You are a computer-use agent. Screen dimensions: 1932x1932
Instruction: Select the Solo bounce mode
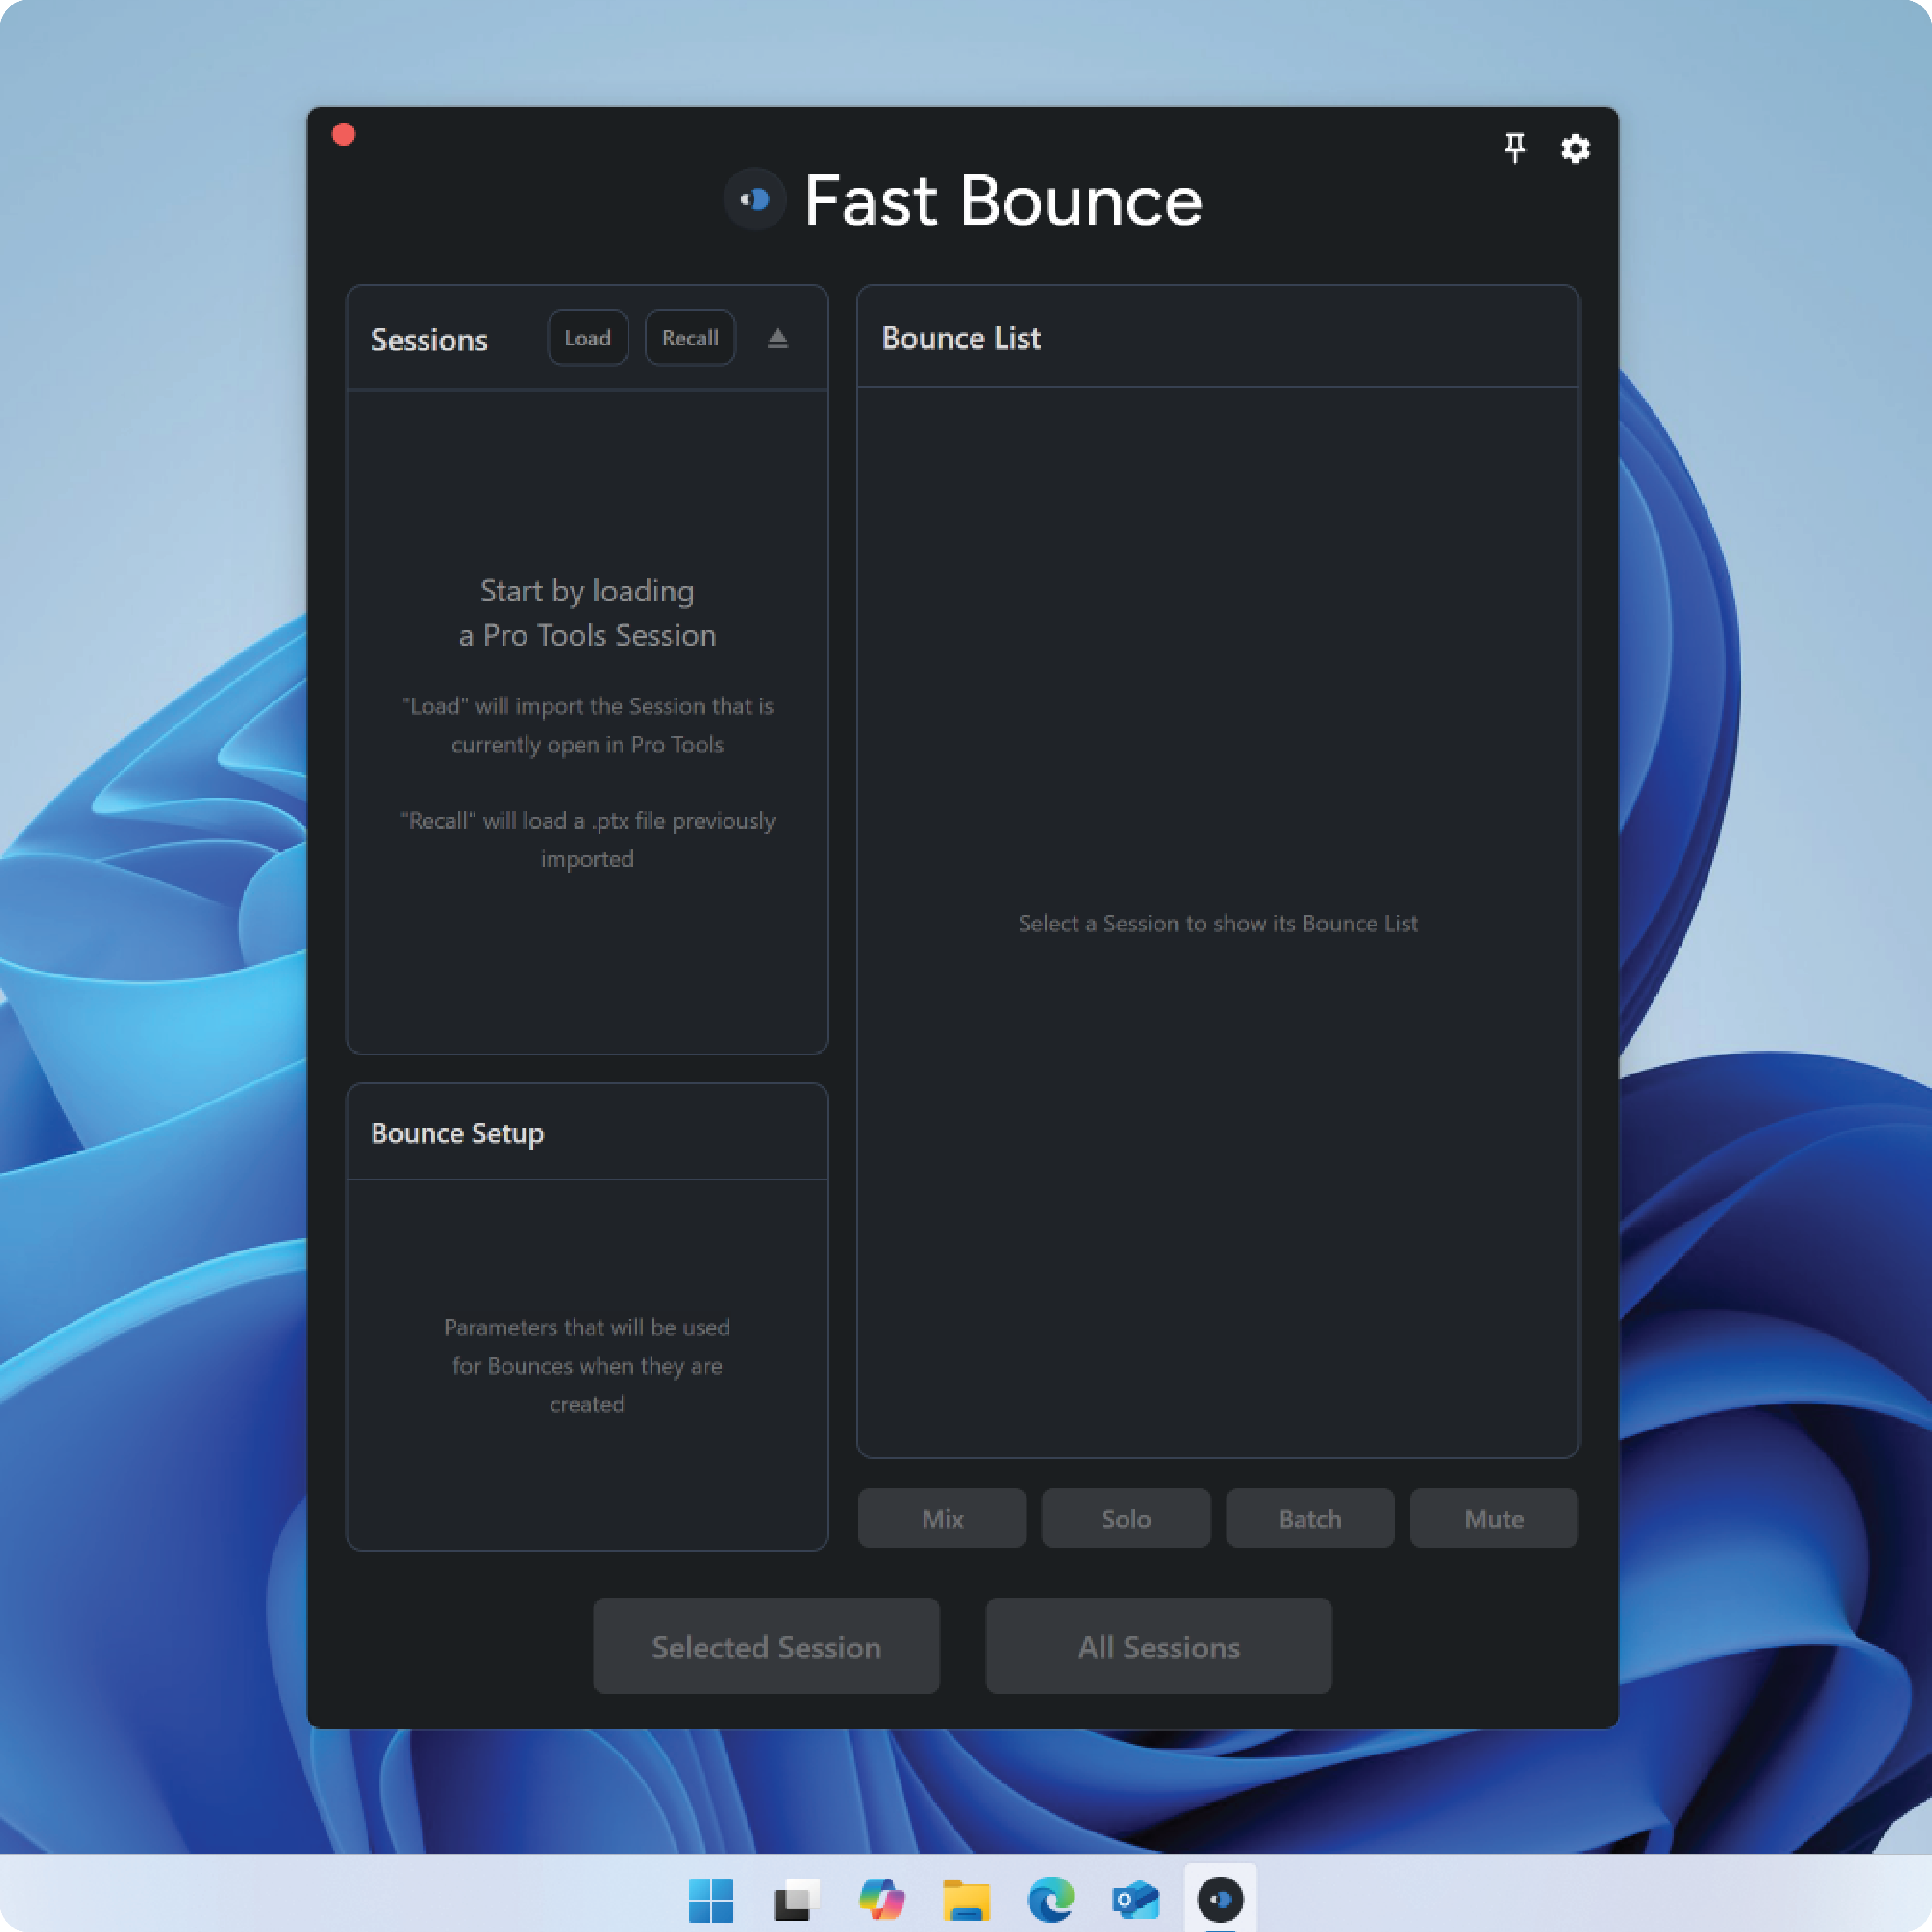(x=1126, y=1518)
